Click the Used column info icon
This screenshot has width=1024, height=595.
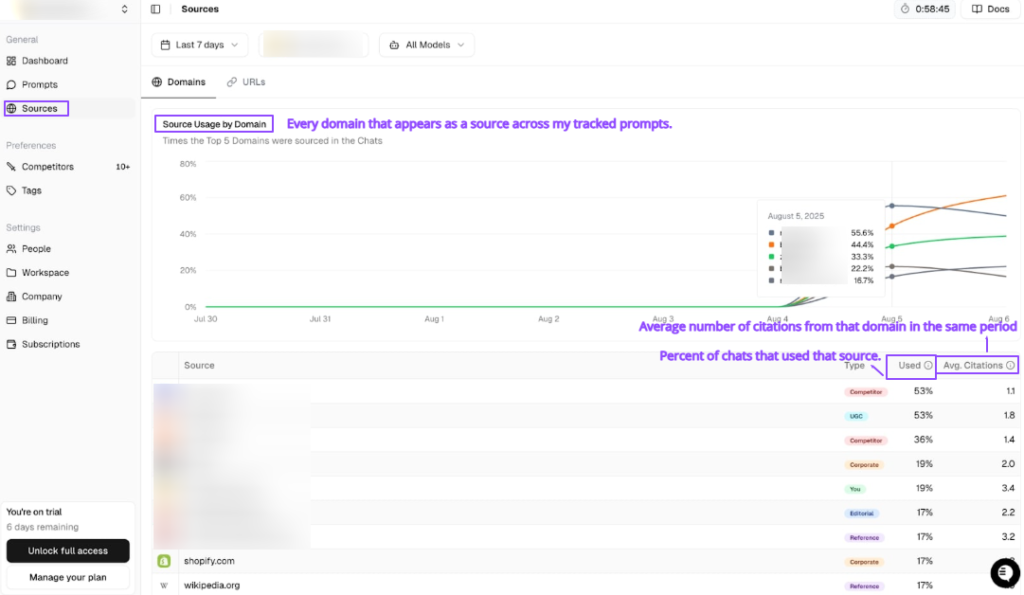click(x=928, y=366)
